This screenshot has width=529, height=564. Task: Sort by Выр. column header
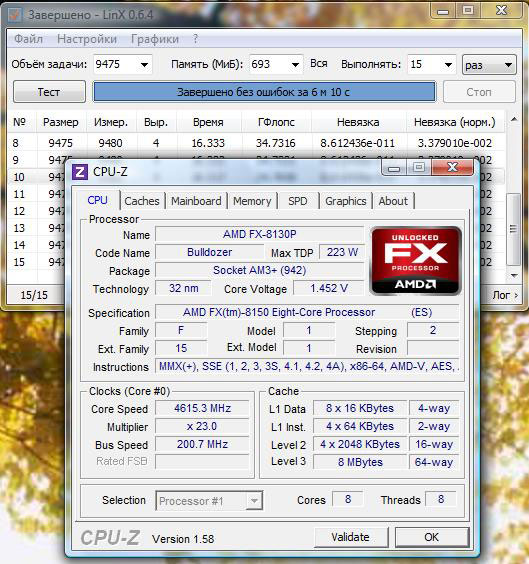156,122
